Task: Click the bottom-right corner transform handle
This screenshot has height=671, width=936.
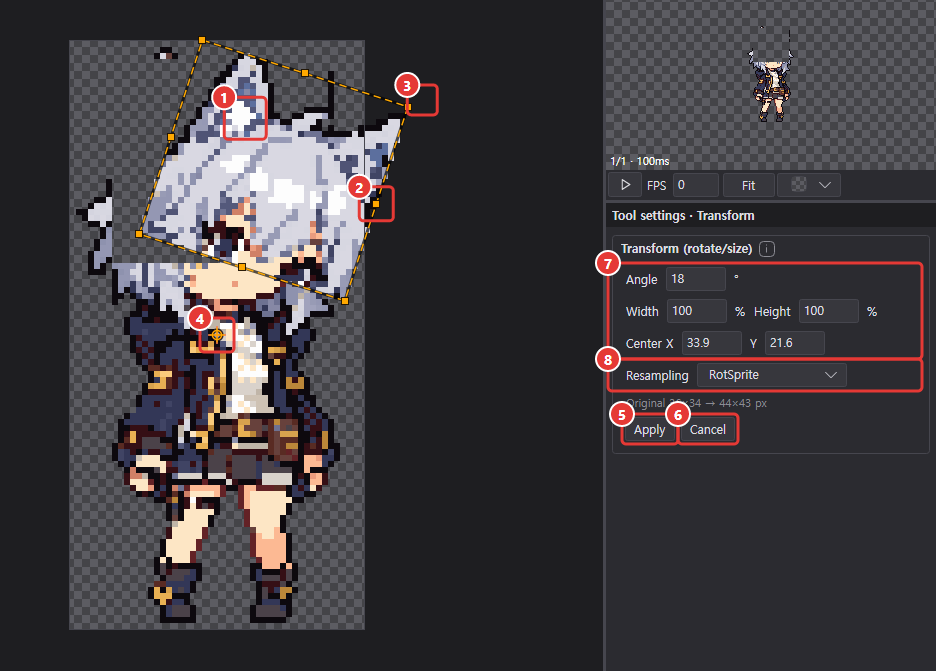Action: [345, 301]
